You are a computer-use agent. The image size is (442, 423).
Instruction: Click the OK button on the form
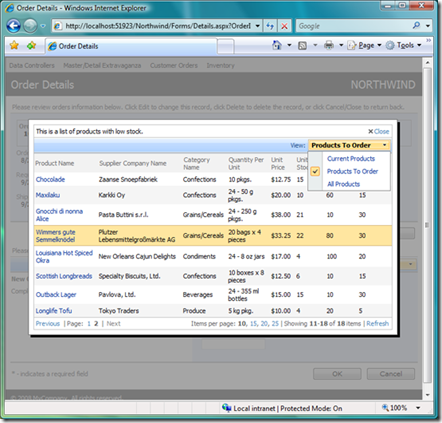click(337, 374)
